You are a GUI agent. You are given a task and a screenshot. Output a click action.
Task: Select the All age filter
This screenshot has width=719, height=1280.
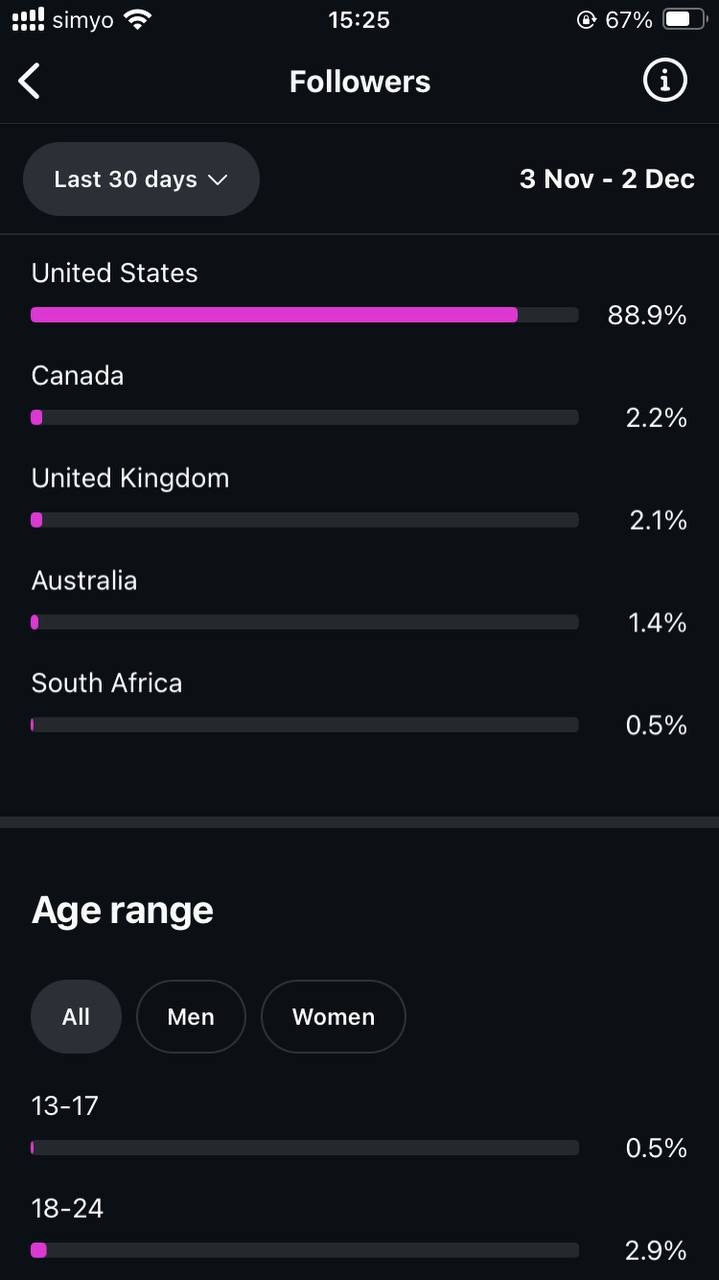coord(76,1017)
